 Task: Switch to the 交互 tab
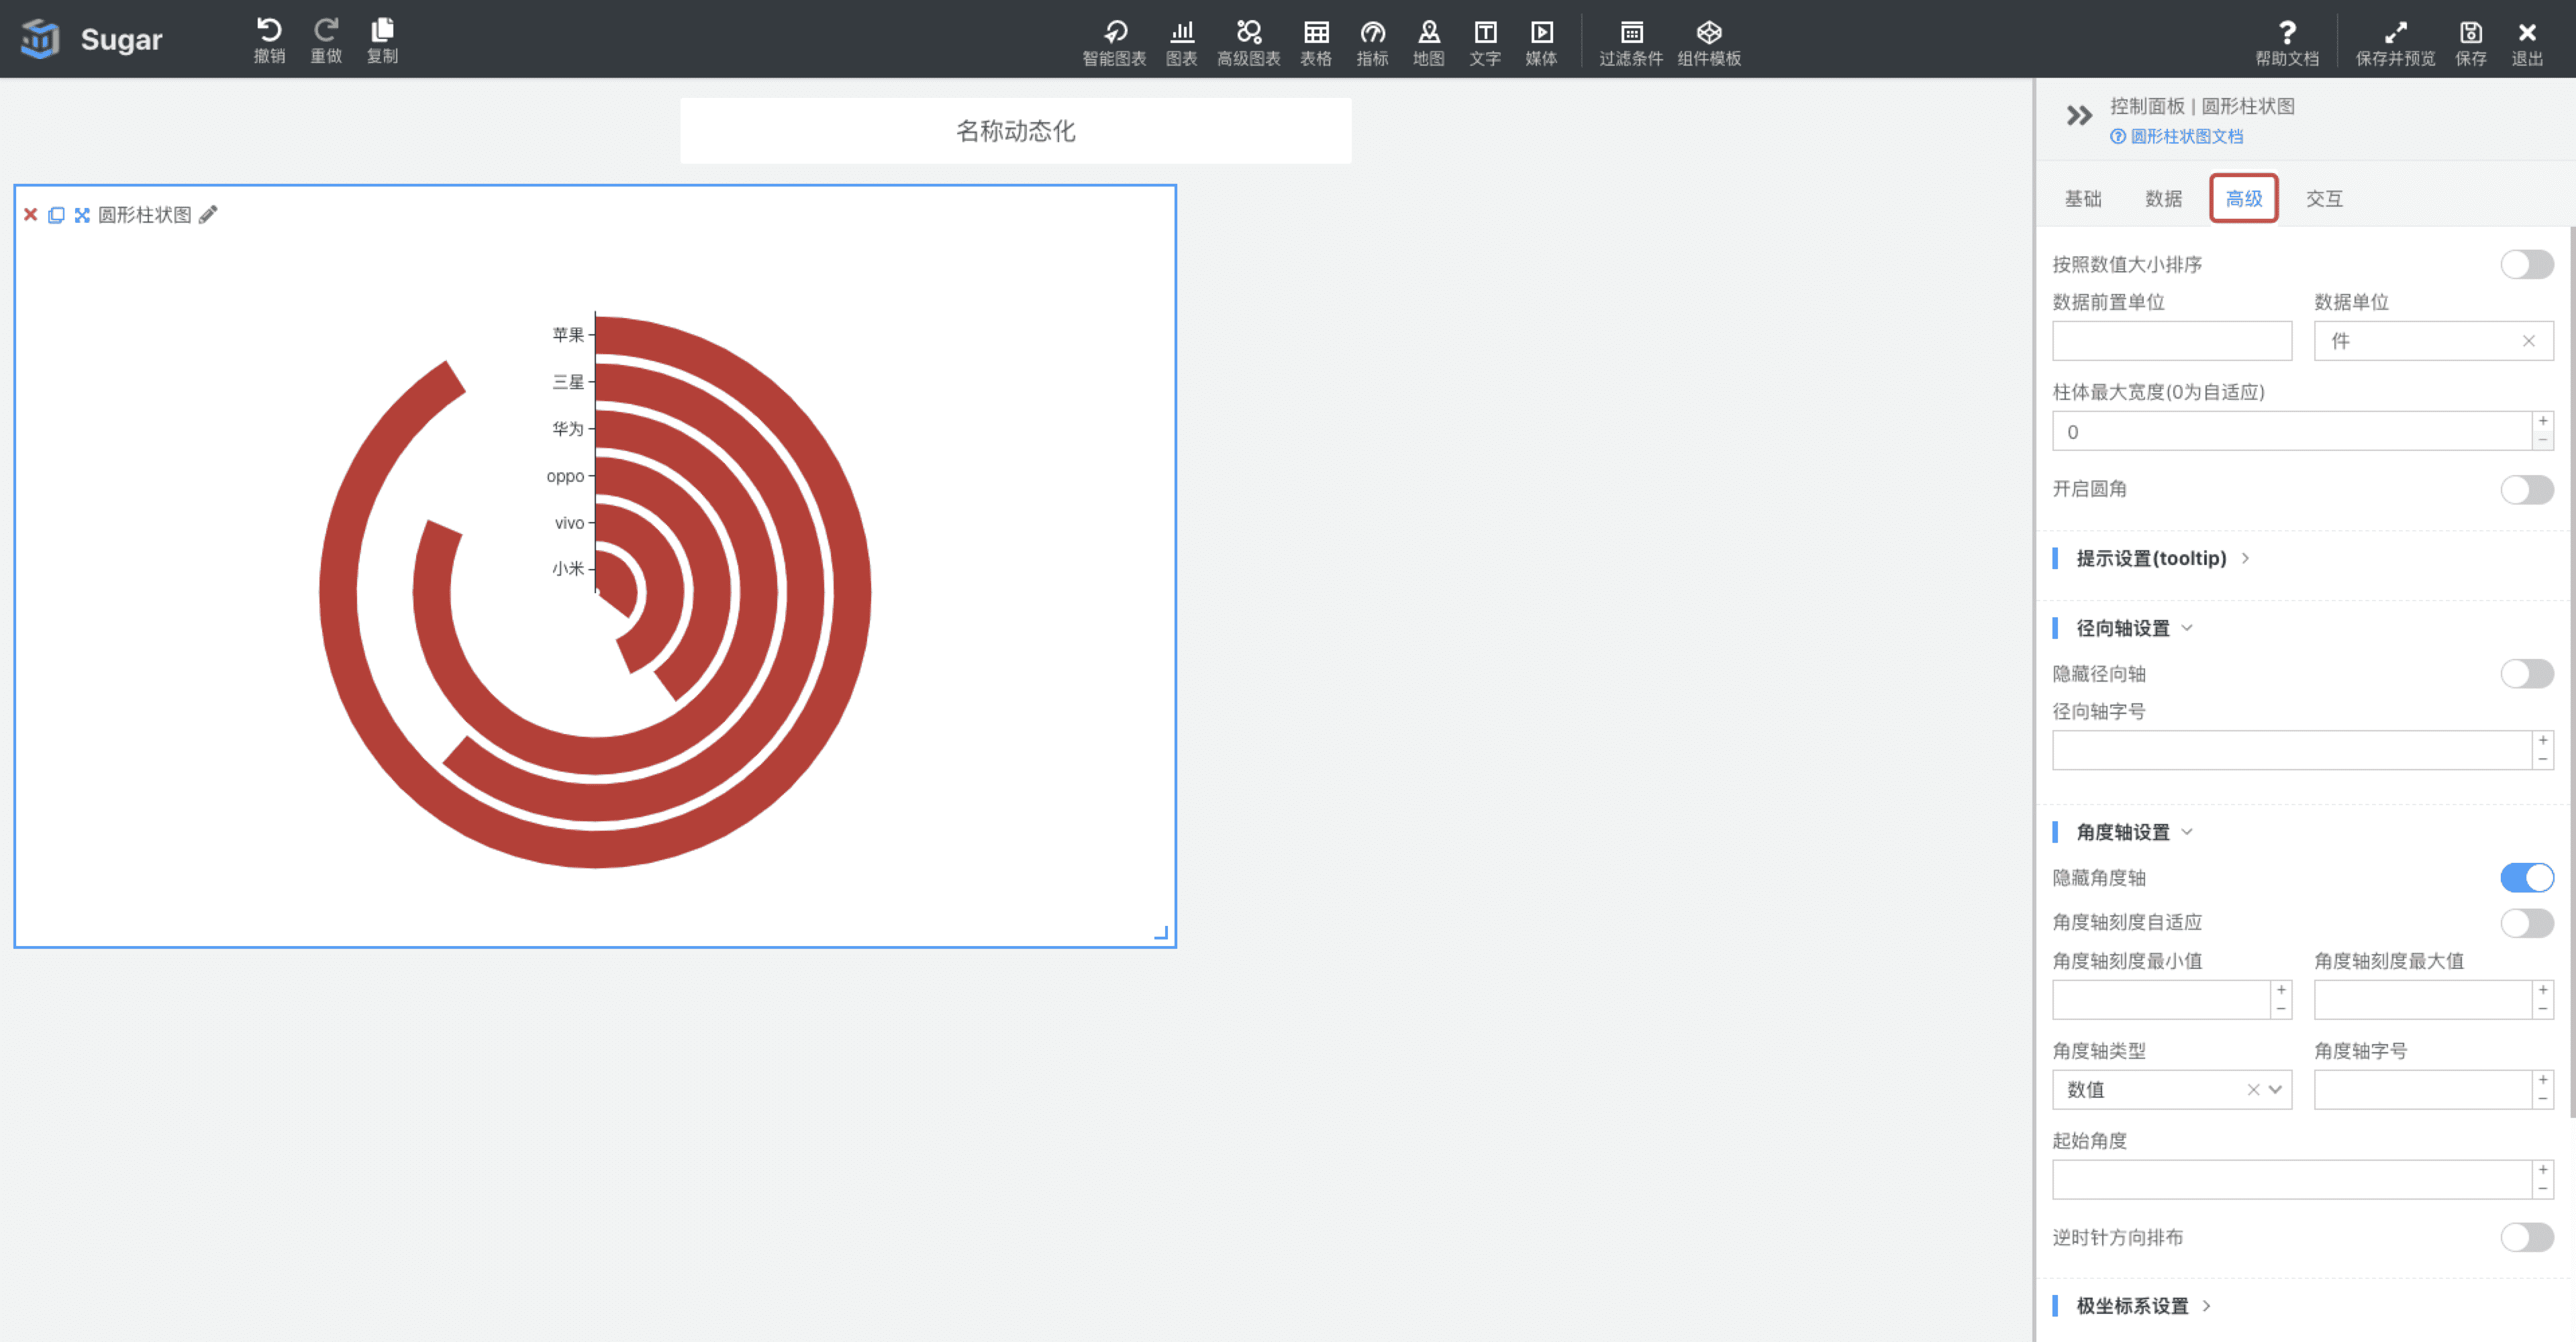pos(2324,198)
